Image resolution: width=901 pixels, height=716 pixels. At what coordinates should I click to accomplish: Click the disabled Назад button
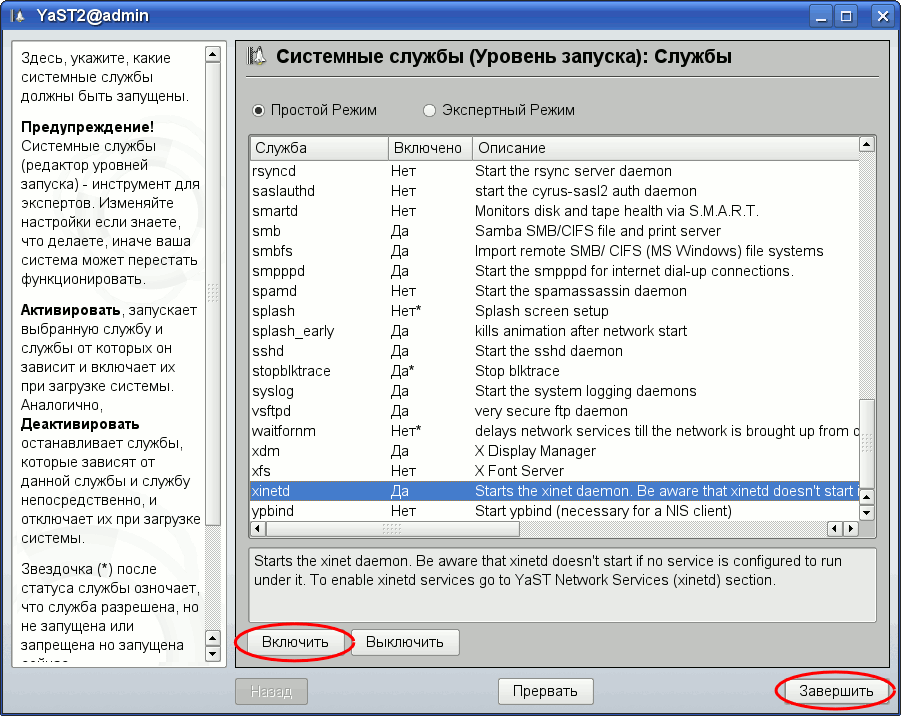coord(271,691)
